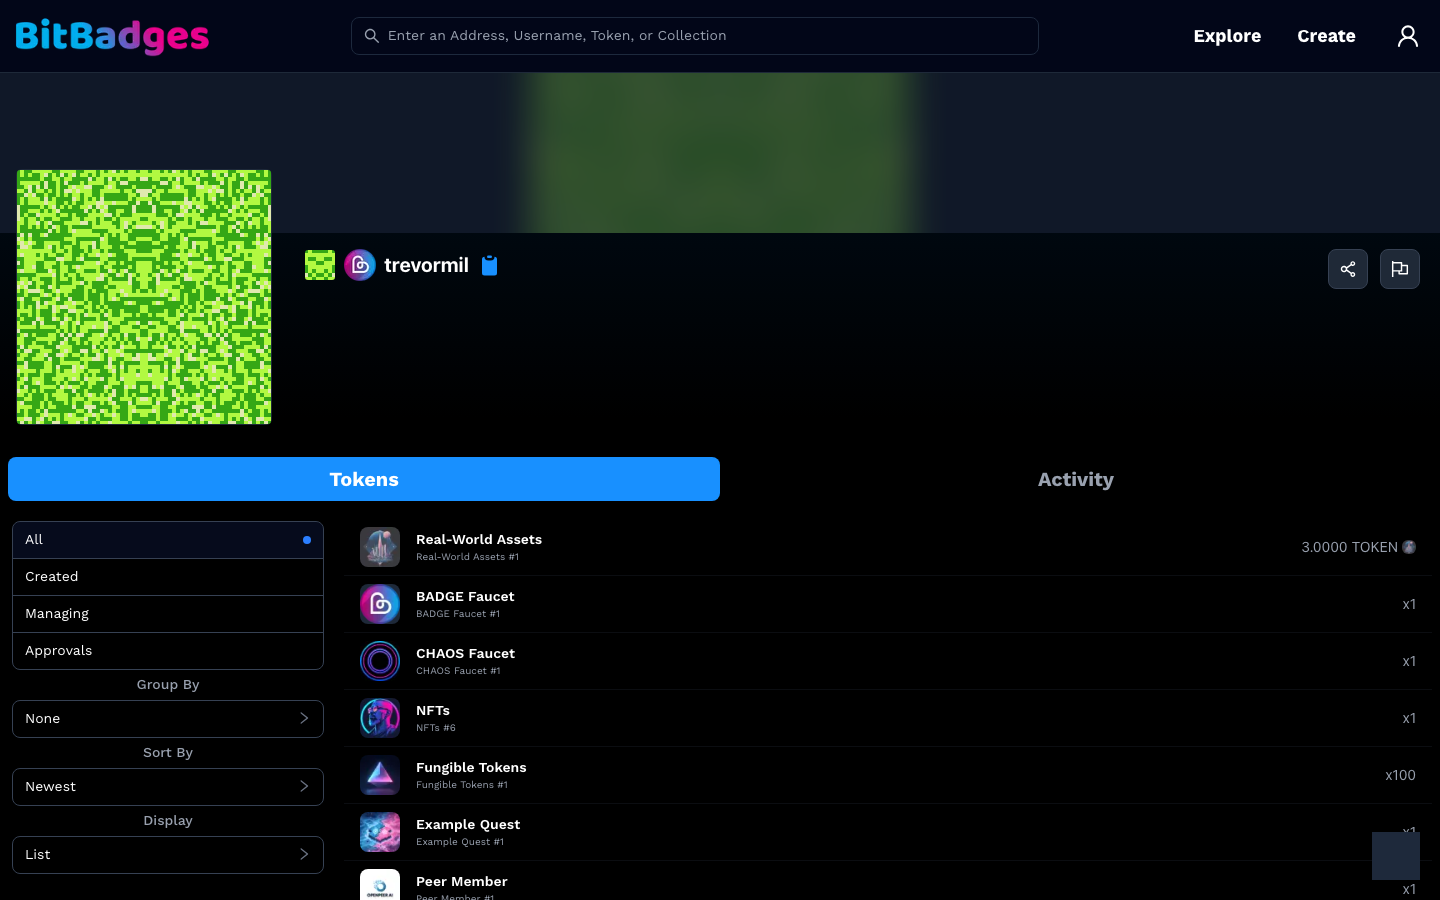Click the BitBadges chain logo beside trevormil
Viewport: 1440px width, 900px height.
[360, 265]
